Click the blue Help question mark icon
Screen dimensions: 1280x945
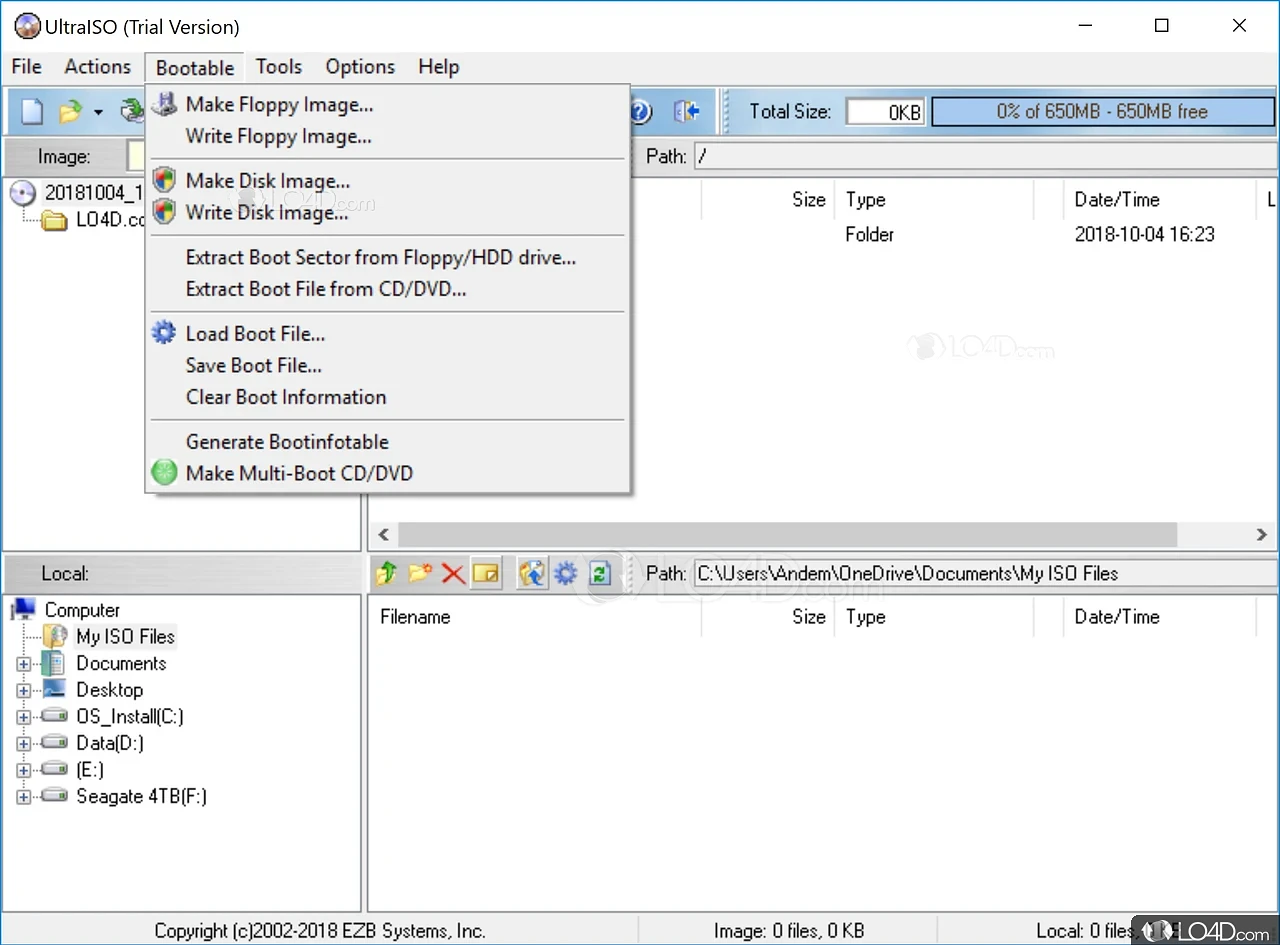click(x=640, y=111)
